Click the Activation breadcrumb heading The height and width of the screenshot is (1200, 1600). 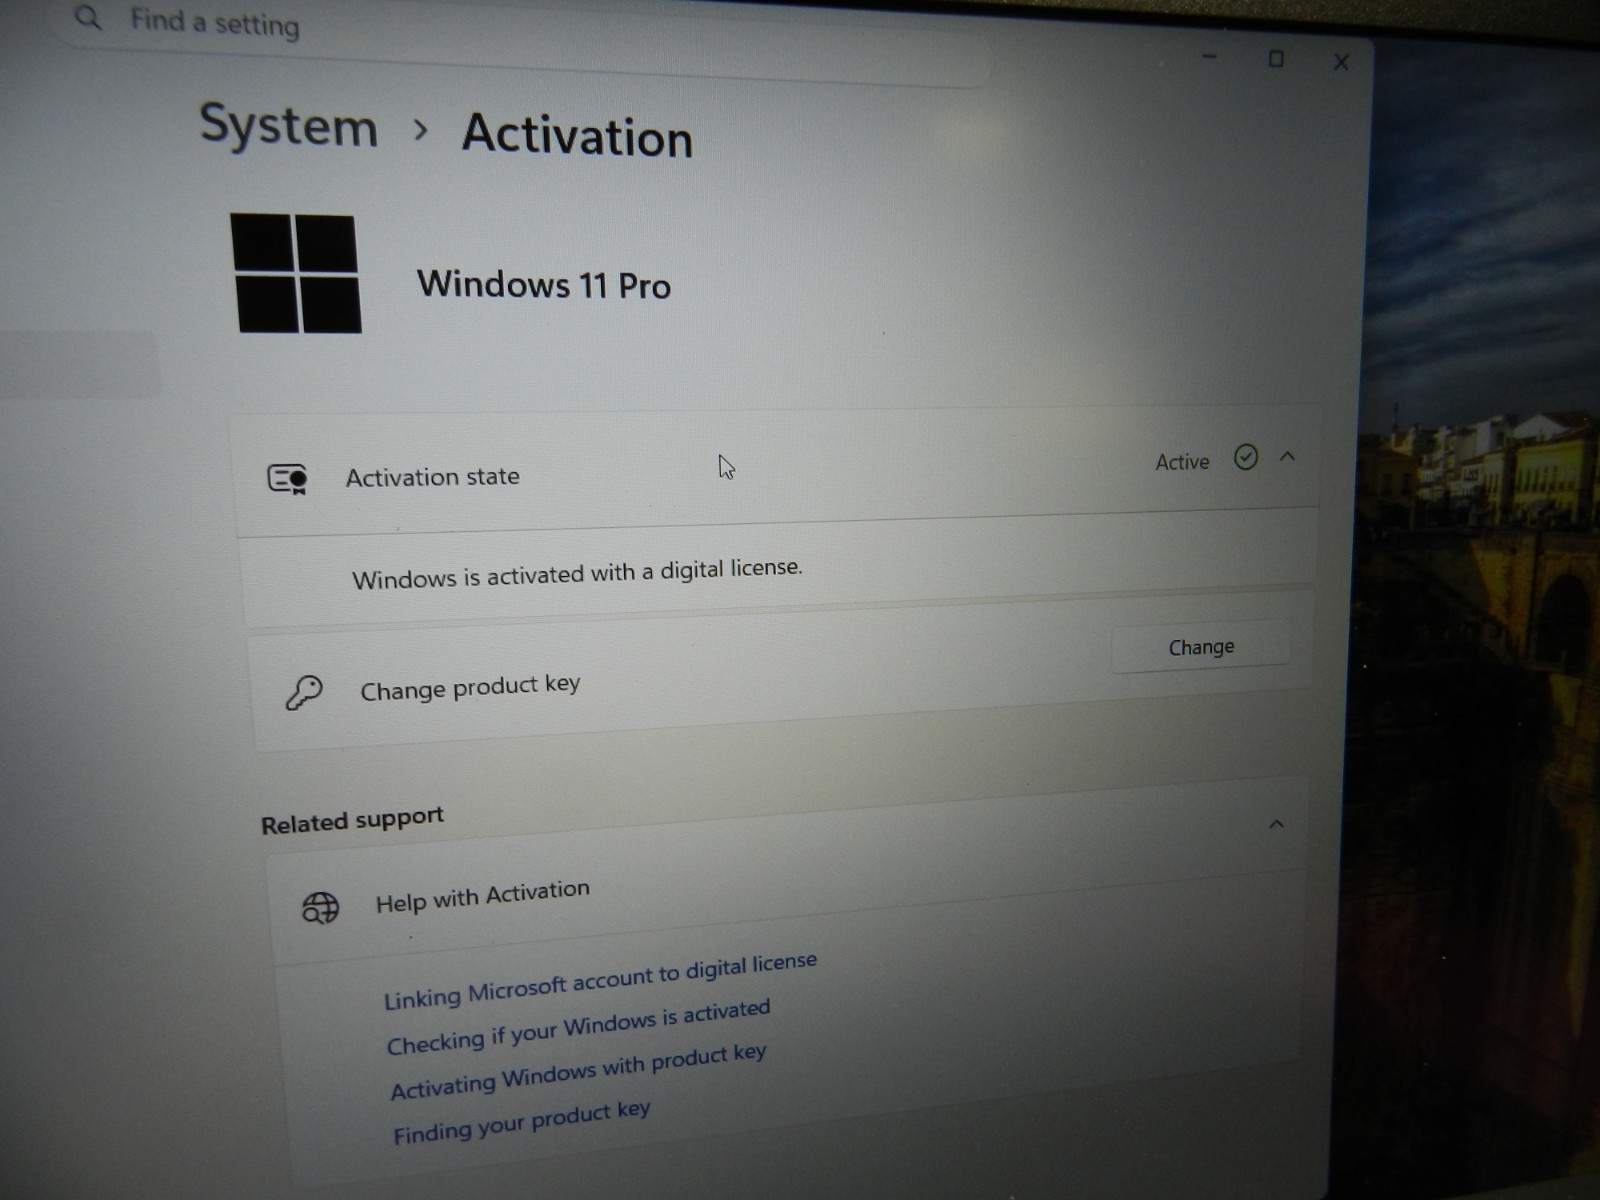(x=577, y=135)
